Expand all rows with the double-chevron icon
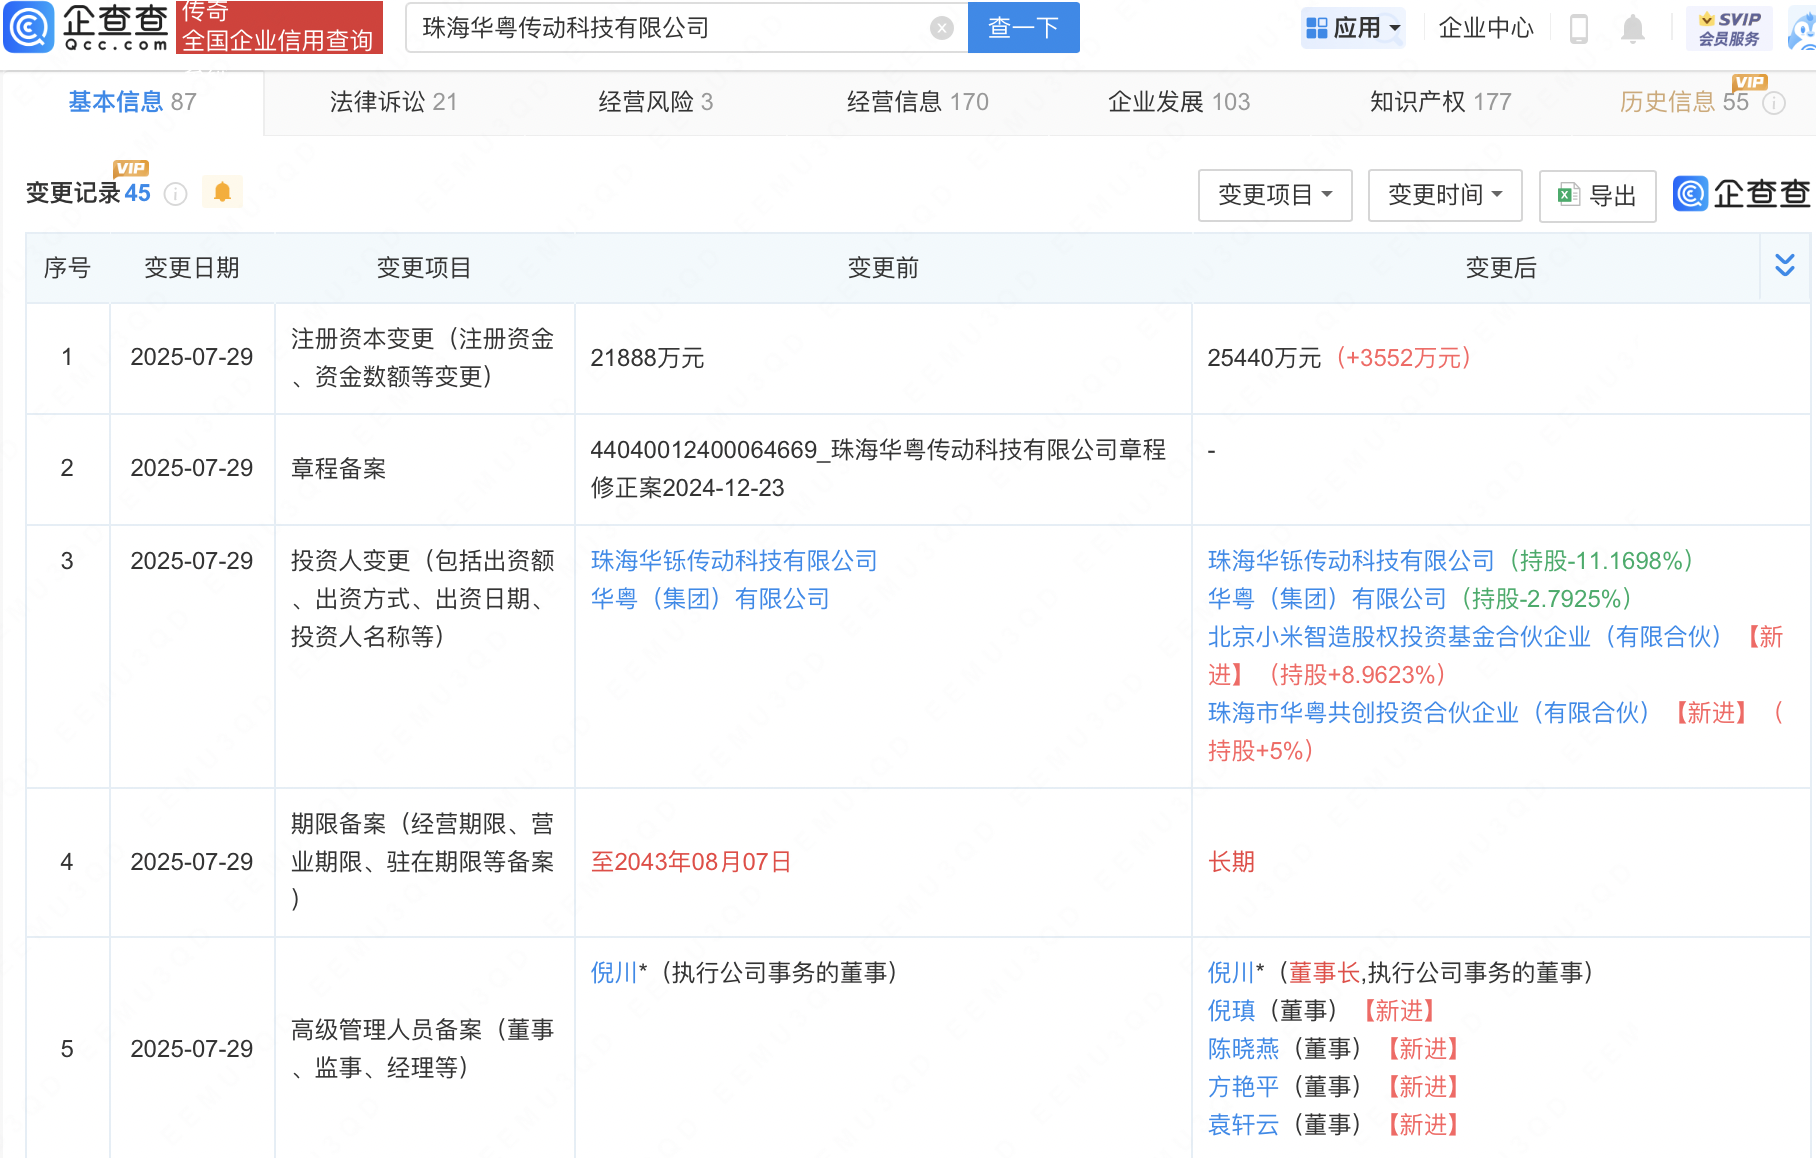The width and height of the screenshot is (1816, 1158). pyautogui.click(x=1784, y=266)
